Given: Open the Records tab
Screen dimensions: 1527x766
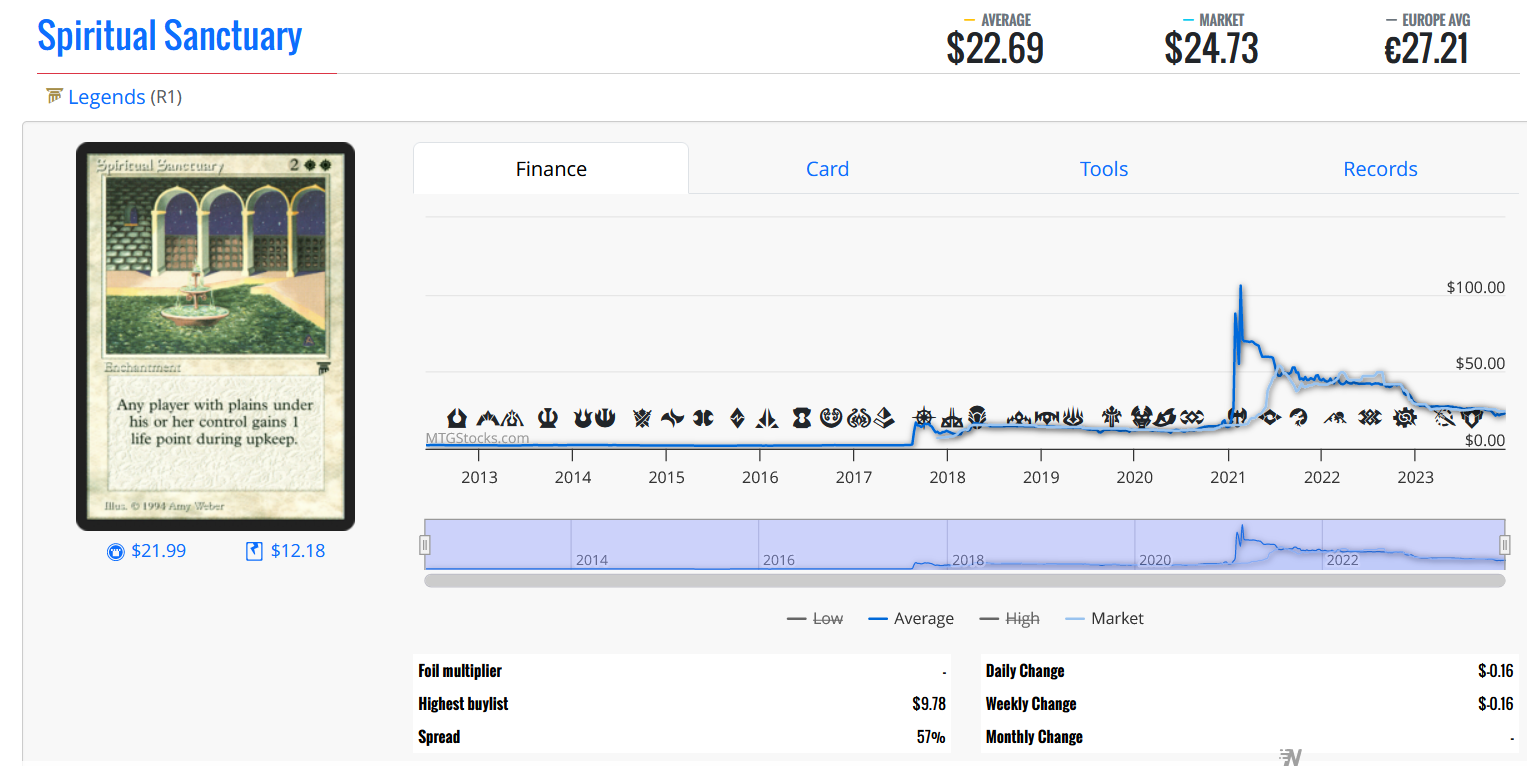Looking at the screenshot, I should pos(1380,168).
